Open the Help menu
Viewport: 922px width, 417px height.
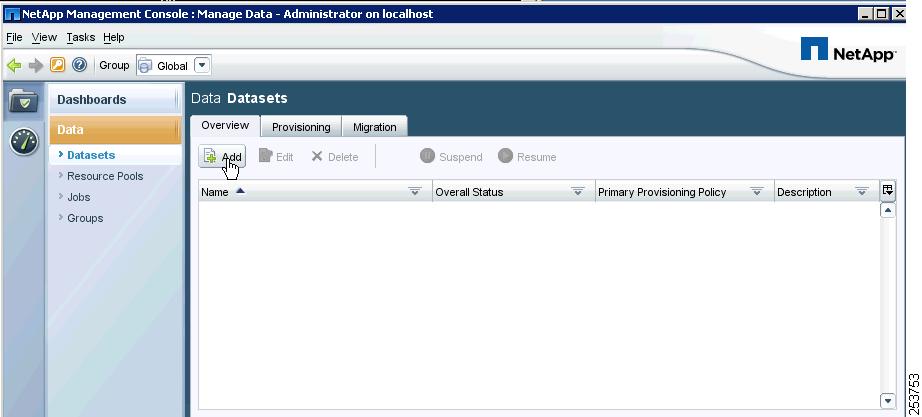point(113,37)
